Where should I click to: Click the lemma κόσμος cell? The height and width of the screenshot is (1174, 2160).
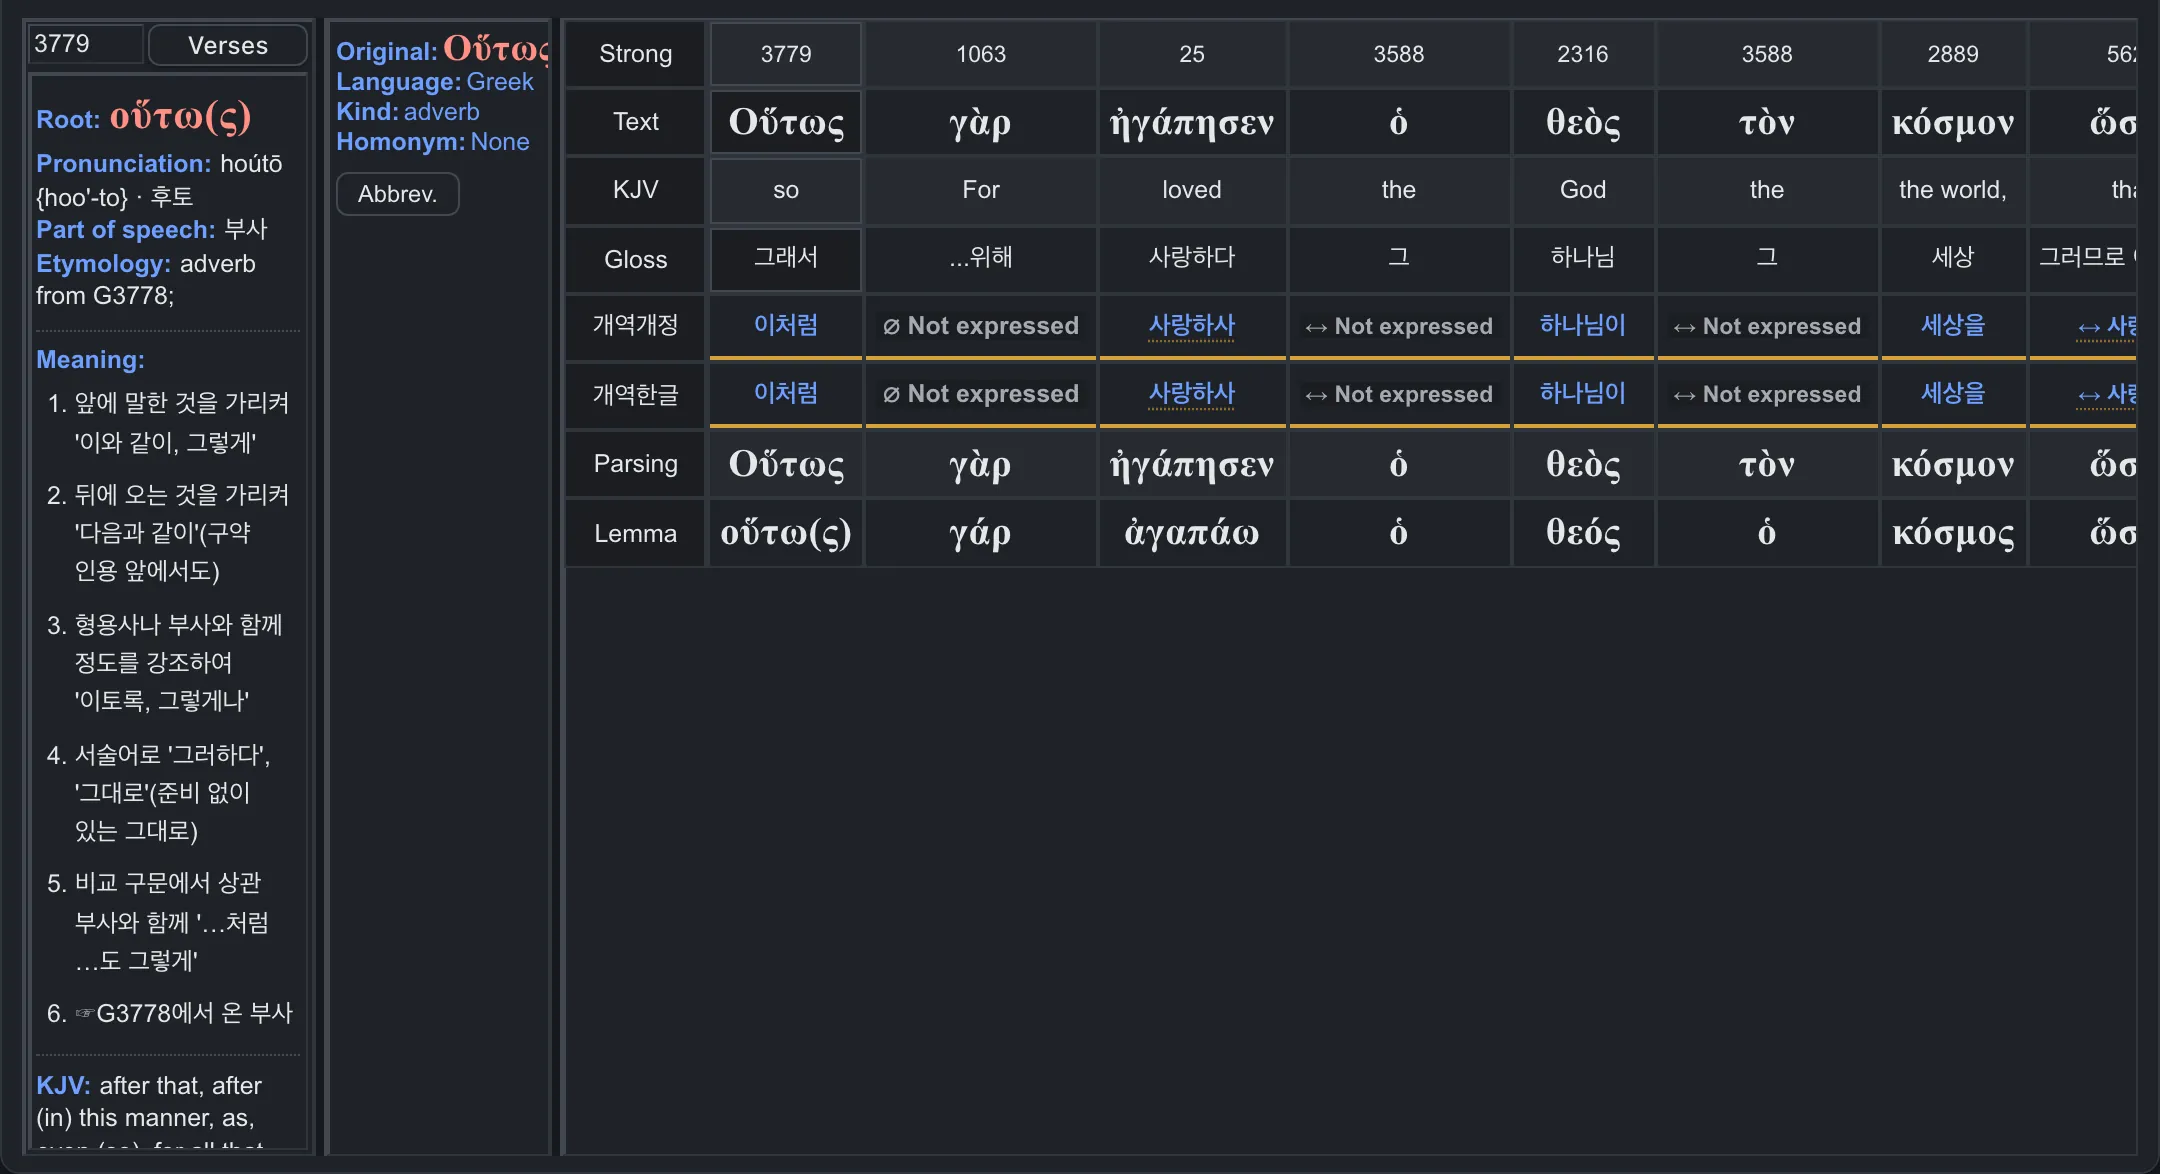coord(1953,533)
